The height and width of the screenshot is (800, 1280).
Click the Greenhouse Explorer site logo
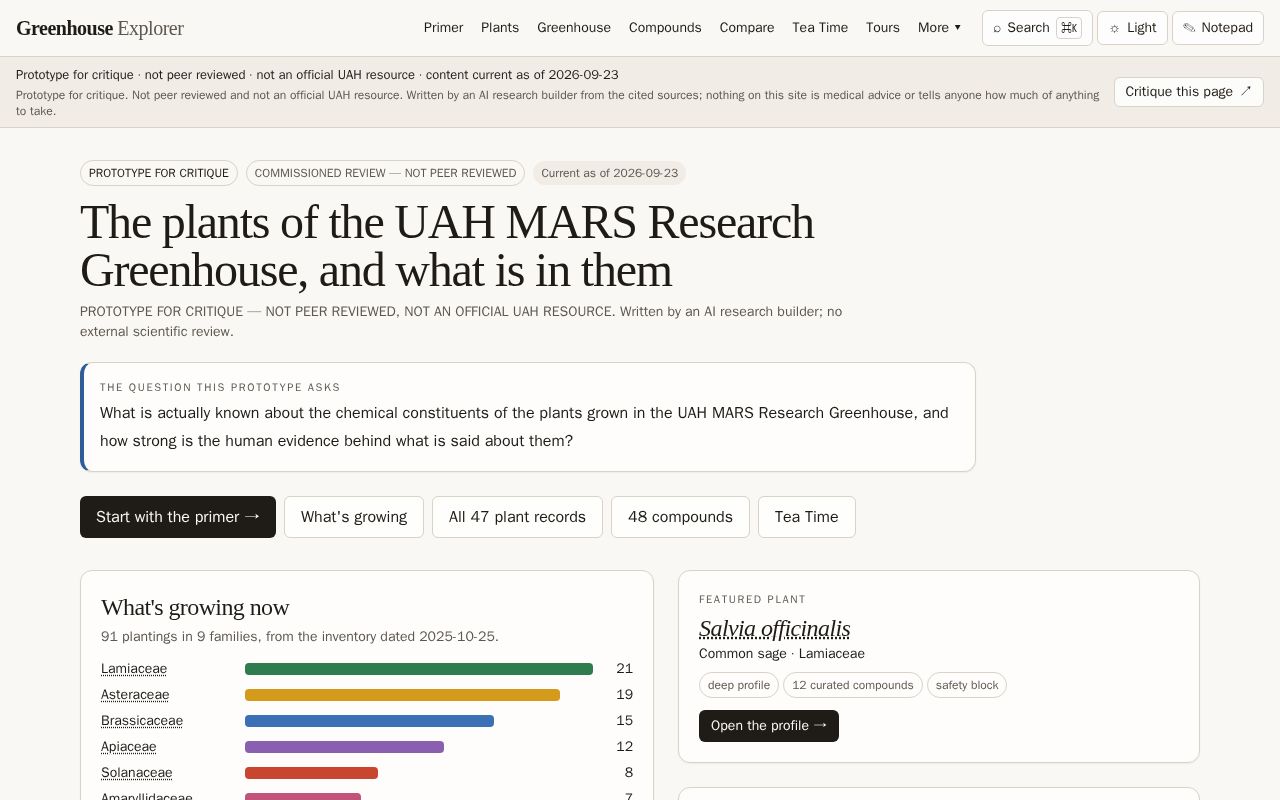pos(100,28)
